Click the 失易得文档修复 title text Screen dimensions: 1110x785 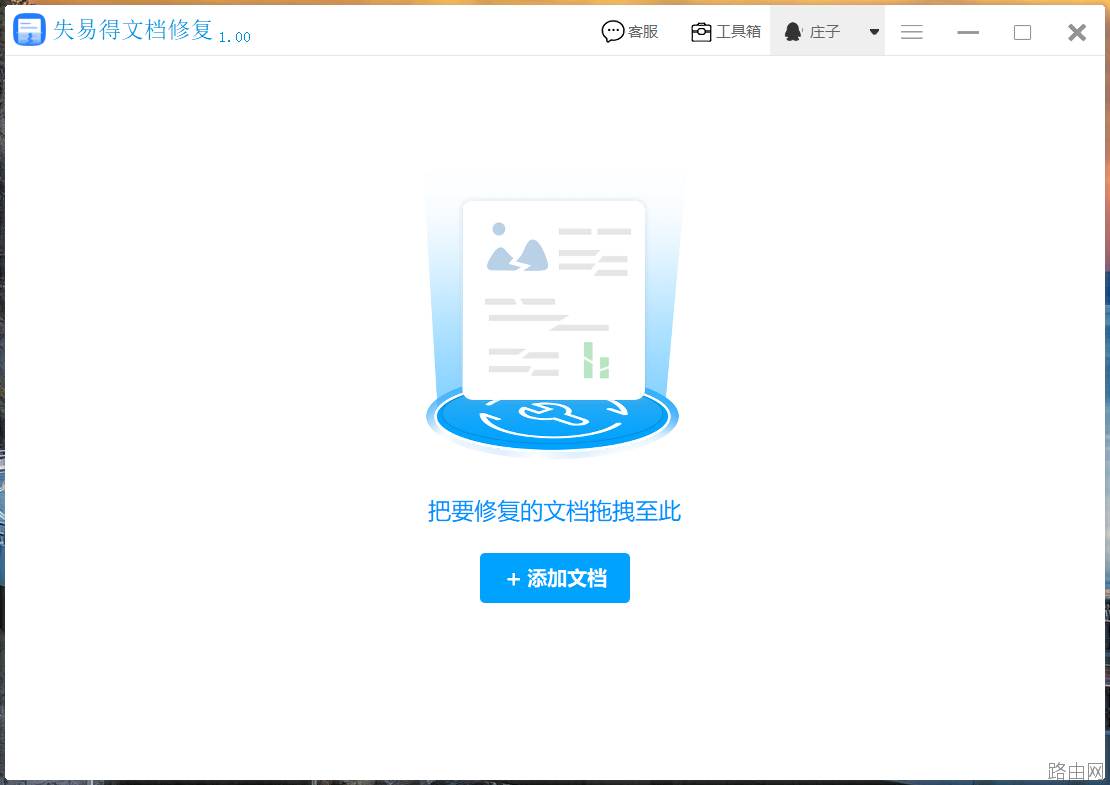click(133, 30)
